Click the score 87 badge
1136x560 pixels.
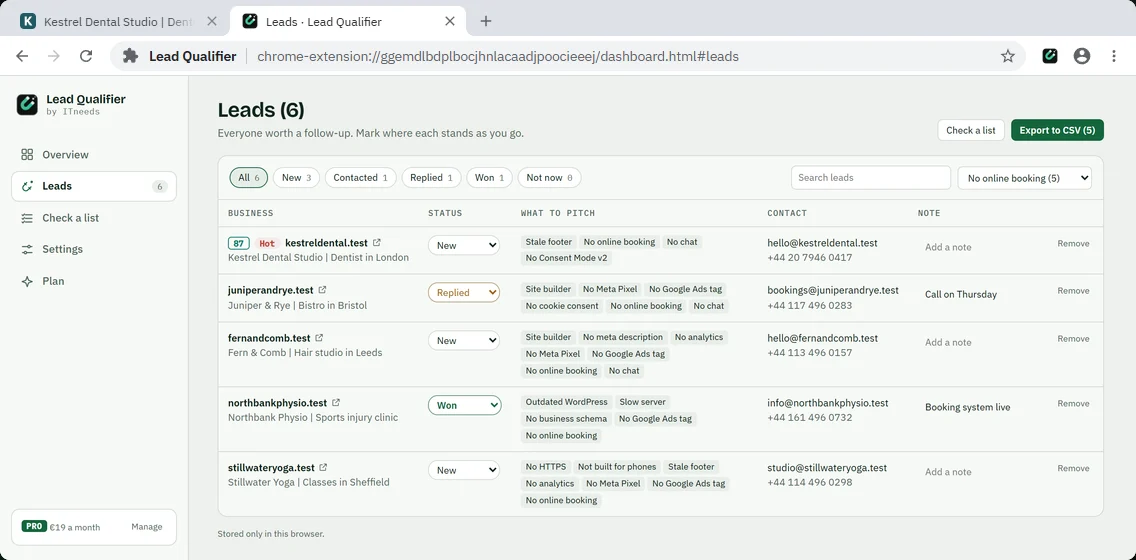[238, 243]
